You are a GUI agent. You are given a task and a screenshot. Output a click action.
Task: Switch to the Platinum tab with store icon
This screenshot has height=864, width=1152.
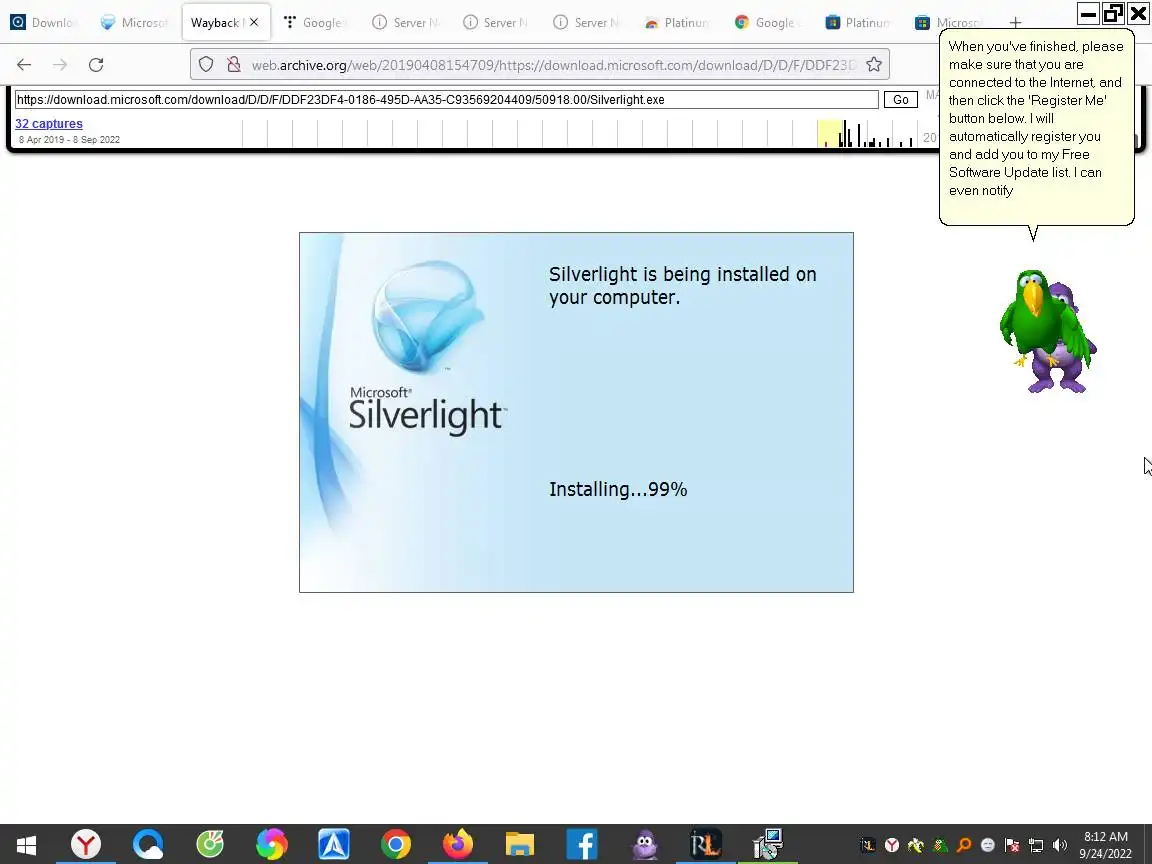[x=858, y=23]
